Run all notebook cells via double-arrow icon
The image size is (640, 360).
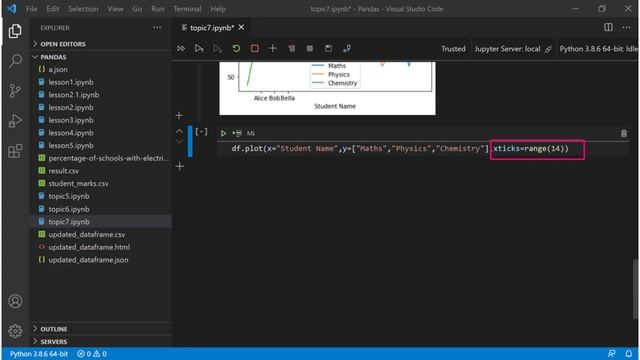coord(181,49)
